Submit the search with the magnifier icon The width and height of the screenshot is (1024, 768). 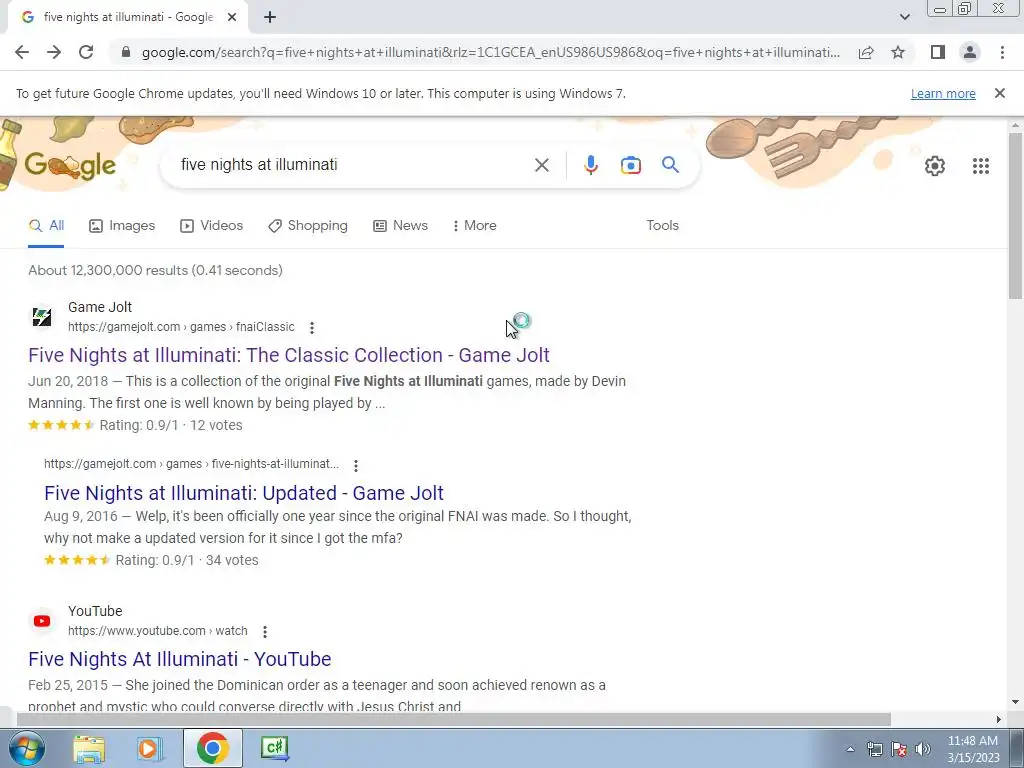pyautogui.click(x=670, y=165)
